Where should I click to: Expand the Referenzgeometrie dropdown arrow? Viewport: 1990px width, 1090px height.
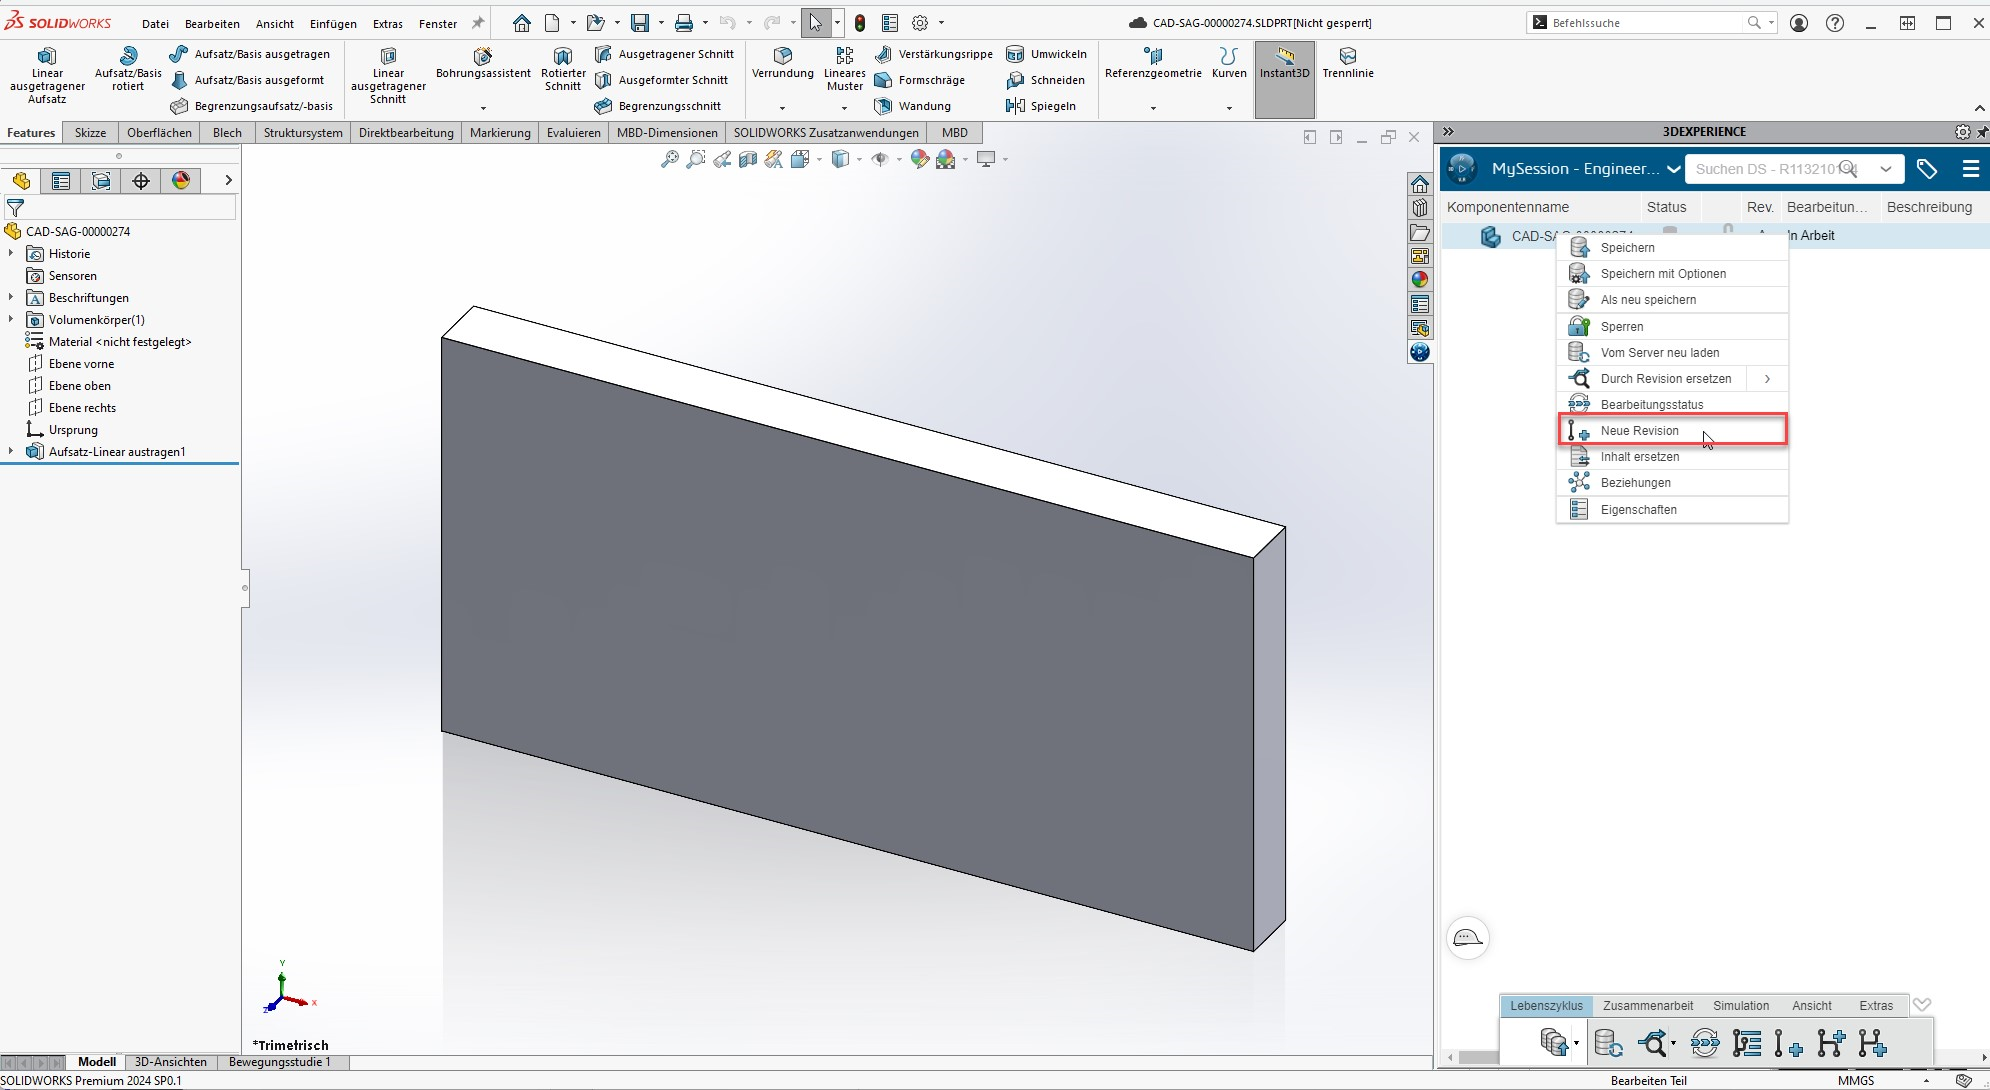click(1153, 108)
